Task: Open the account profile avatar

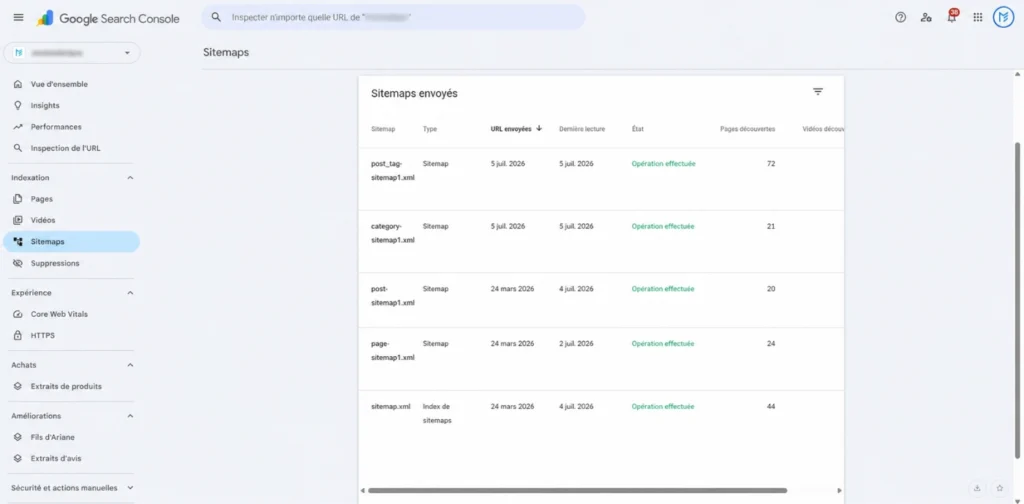Action: point(1003,18)
